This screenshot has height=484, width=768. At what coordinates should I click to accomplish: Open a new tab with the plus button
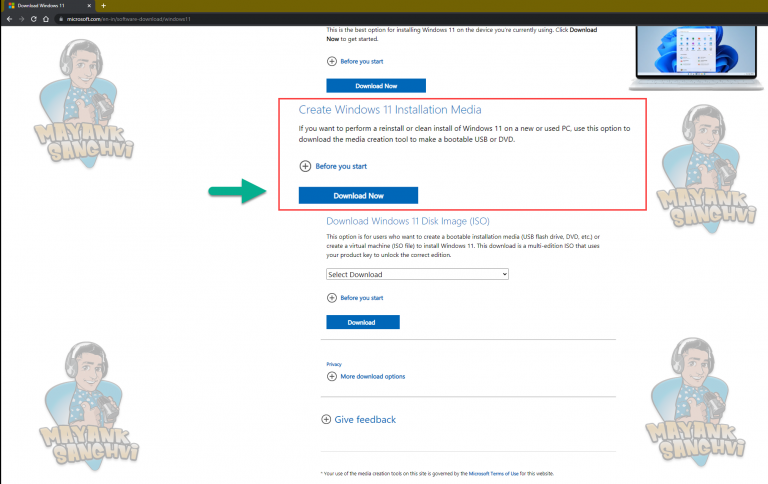tap(103, 6)
